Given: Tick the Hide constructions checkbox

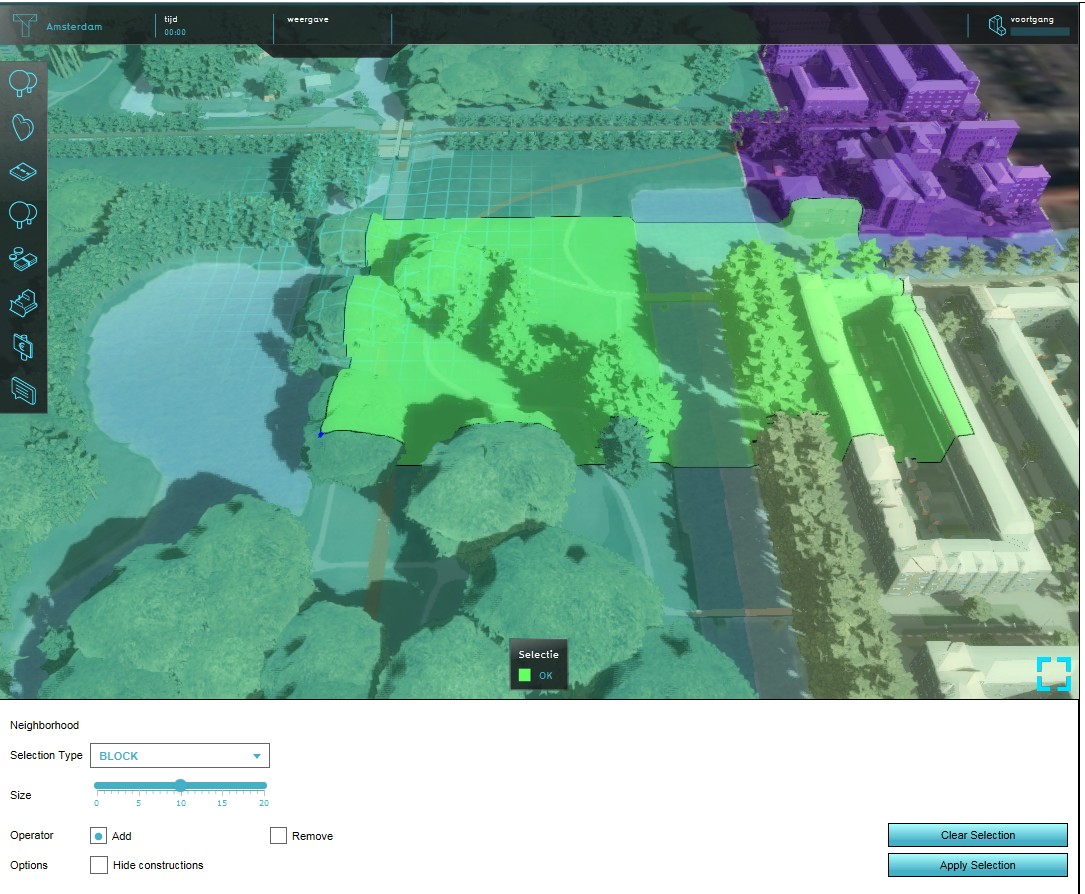Looking at the screenshot, I should [x=99, y=865].
